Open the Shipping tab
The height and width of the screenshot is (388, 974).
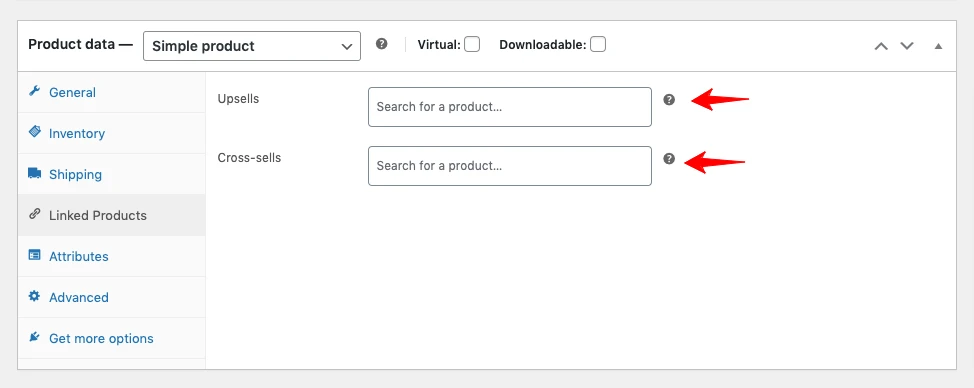point(112,174)
